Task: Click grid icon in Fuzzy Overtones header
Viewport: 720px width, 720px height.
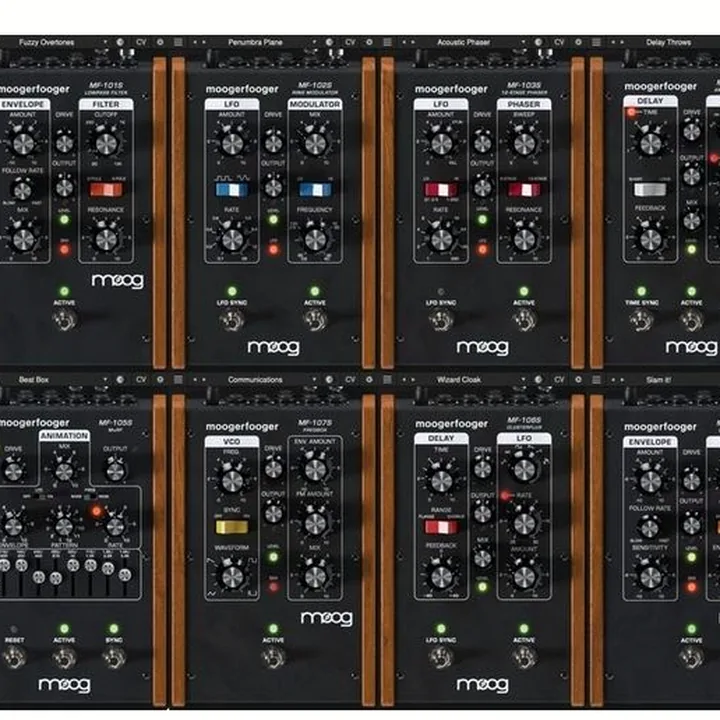Action: tap(178, 42)
